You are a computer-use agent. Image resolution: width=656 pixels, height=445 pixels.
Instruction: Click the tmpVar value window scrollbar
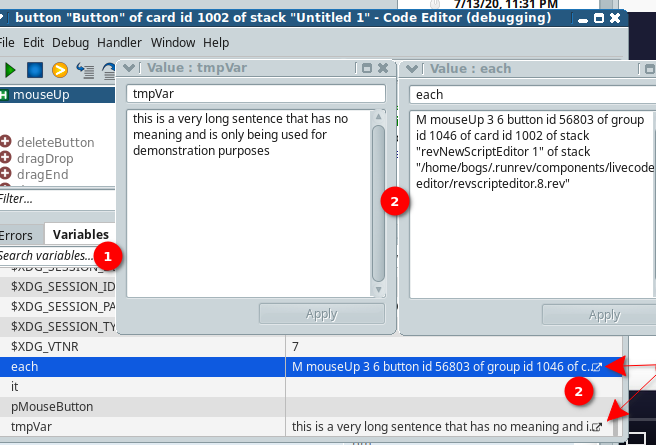click(378, 200)
